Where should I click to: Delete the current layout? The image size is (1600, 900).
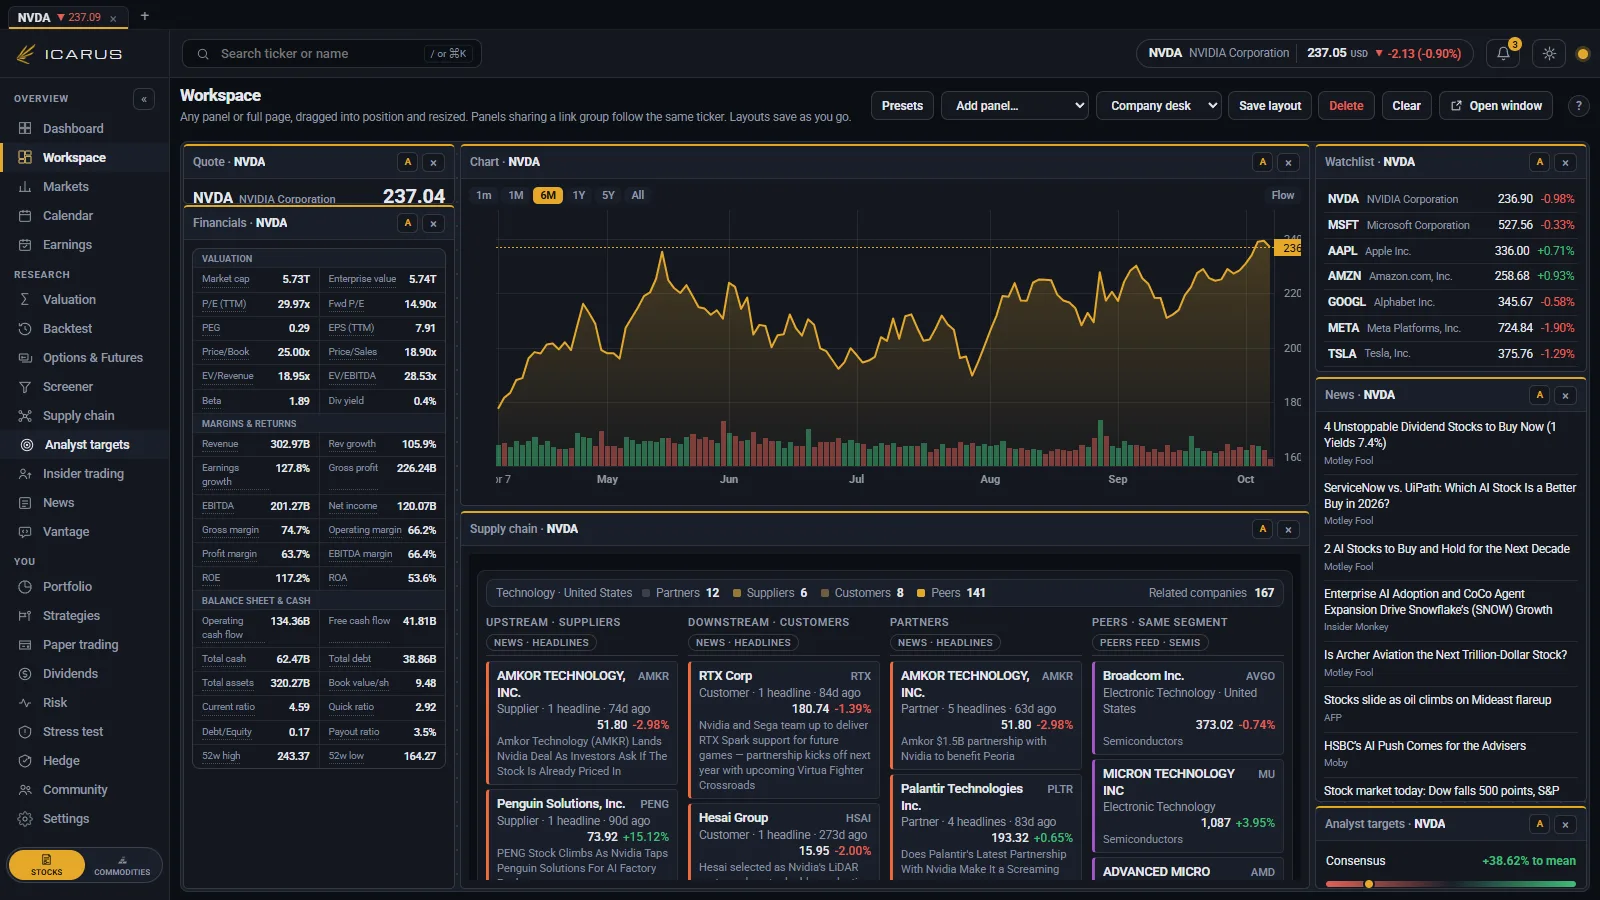[x=1346, y=106]
